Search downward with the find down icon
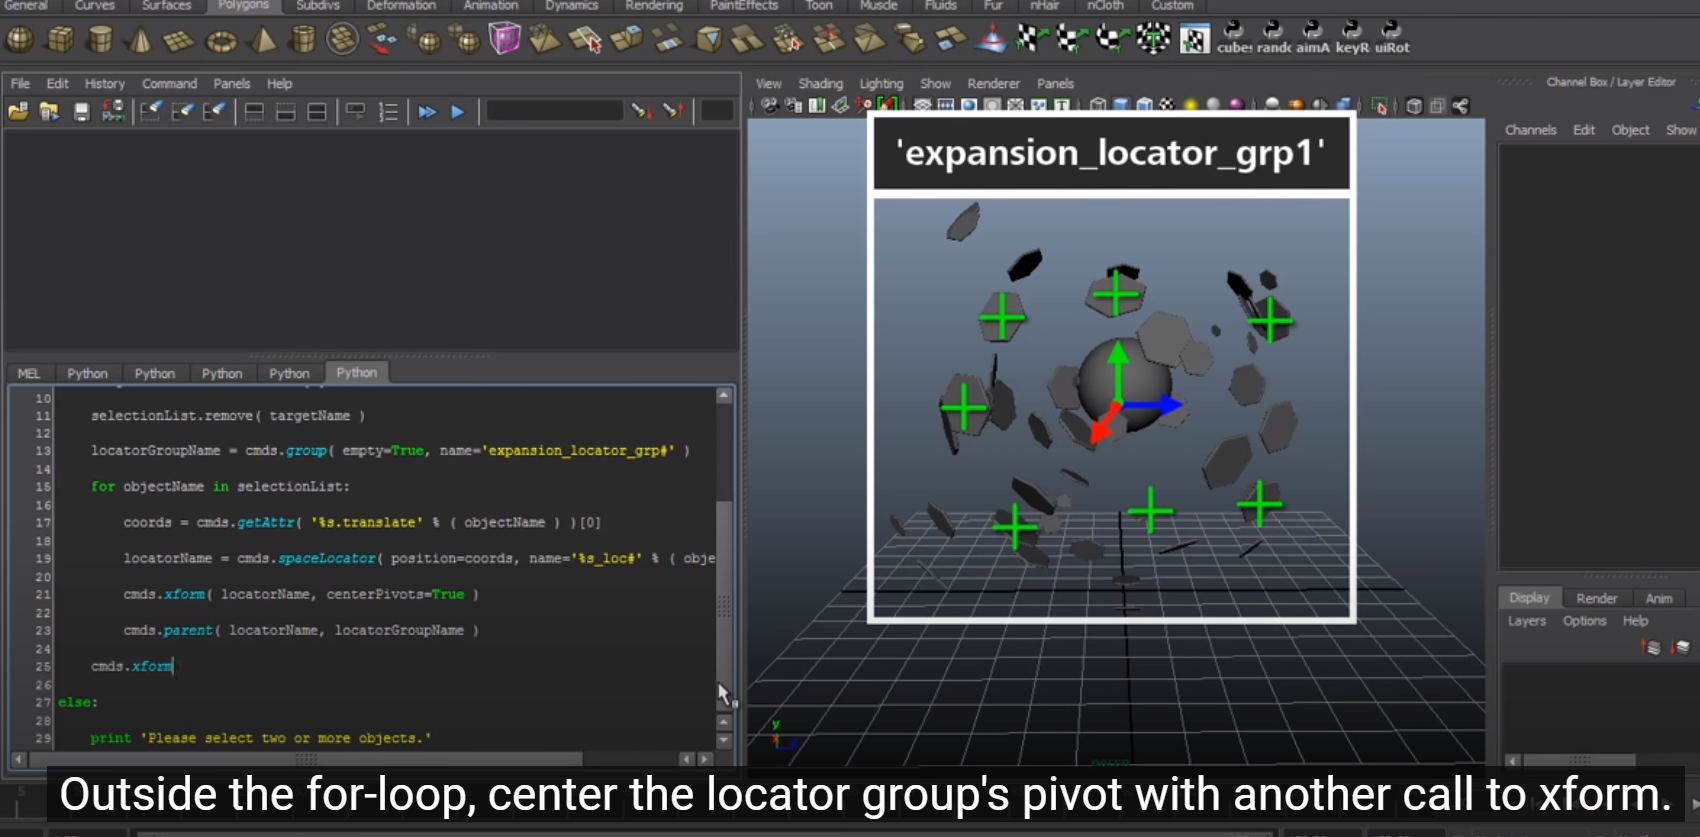Image resolution: width=1700 pixels, height=837 pixels. point(641,111)
